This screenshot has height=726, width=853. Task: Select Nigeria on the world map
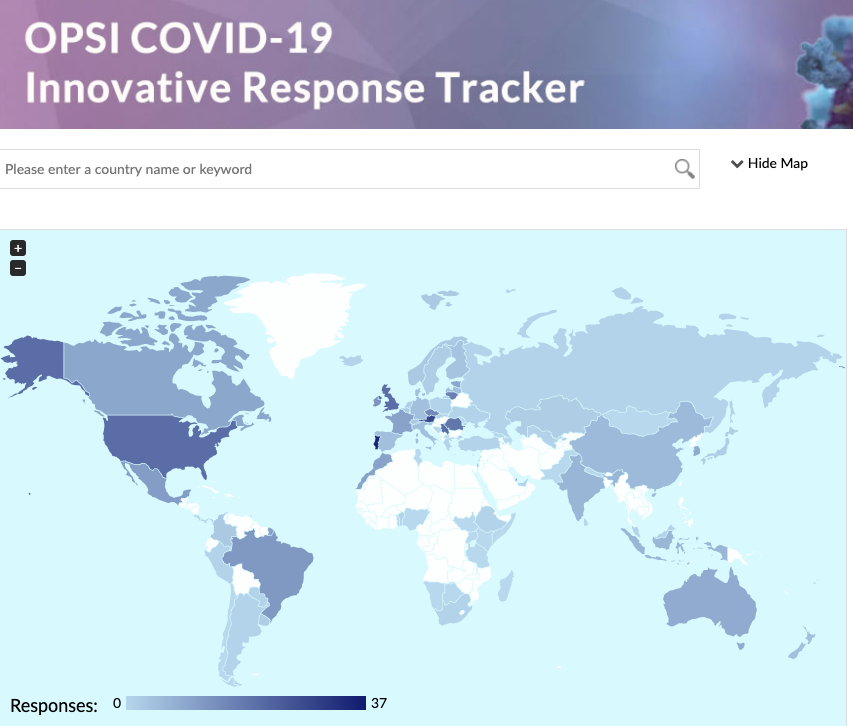pos(416,518)
